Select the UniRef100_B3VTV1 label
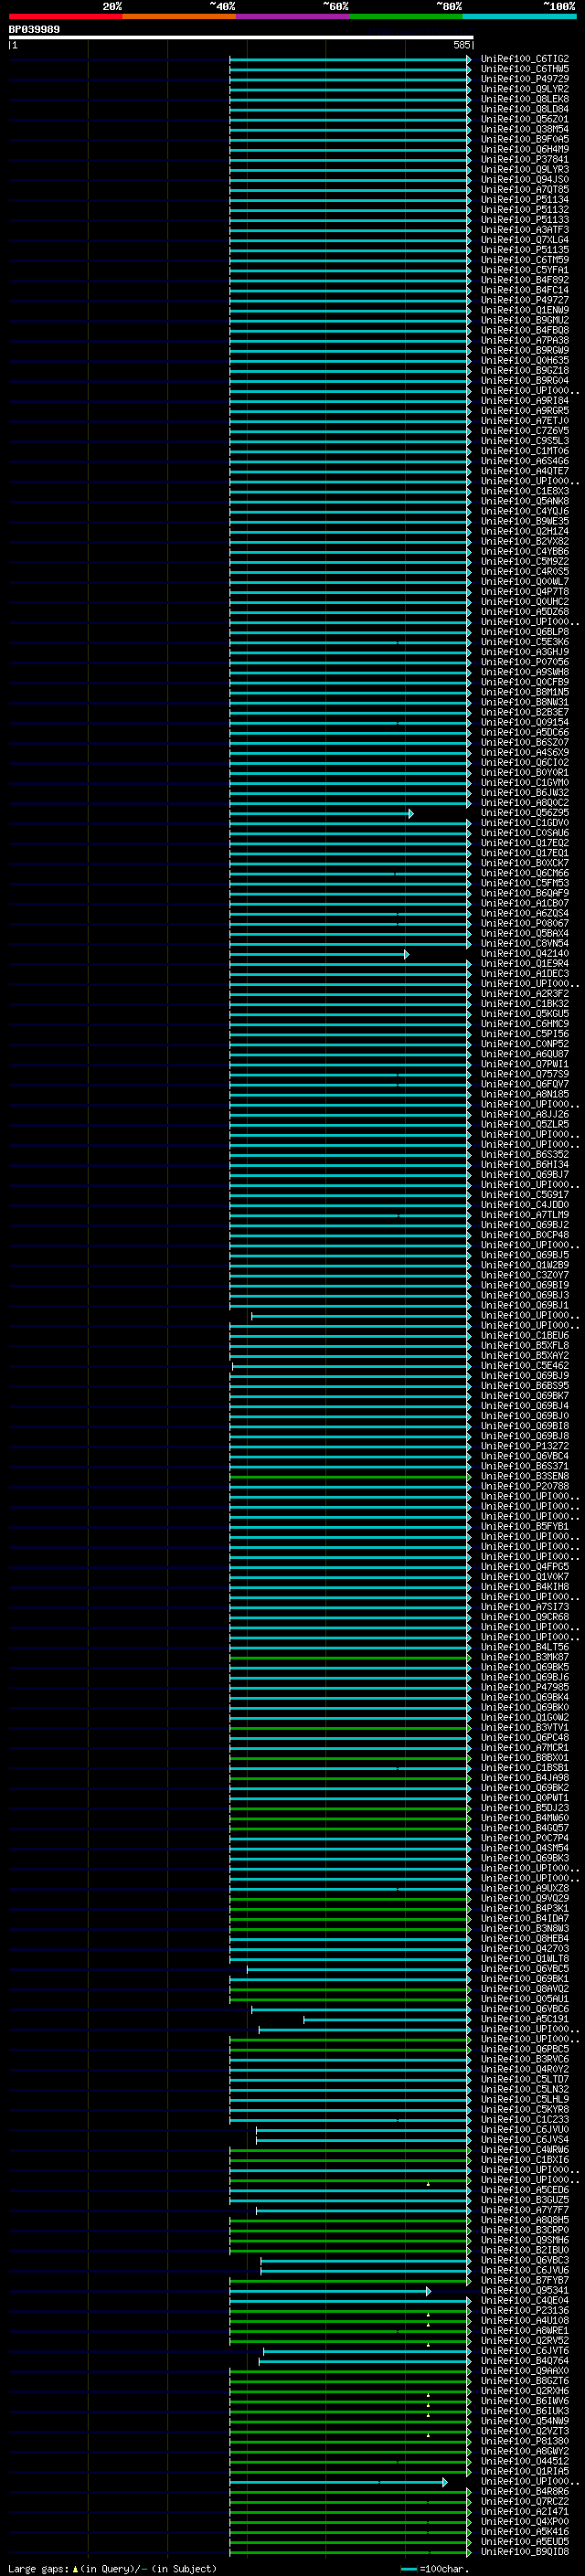This screenshot has width=585, height=2576. (524, 1728)
